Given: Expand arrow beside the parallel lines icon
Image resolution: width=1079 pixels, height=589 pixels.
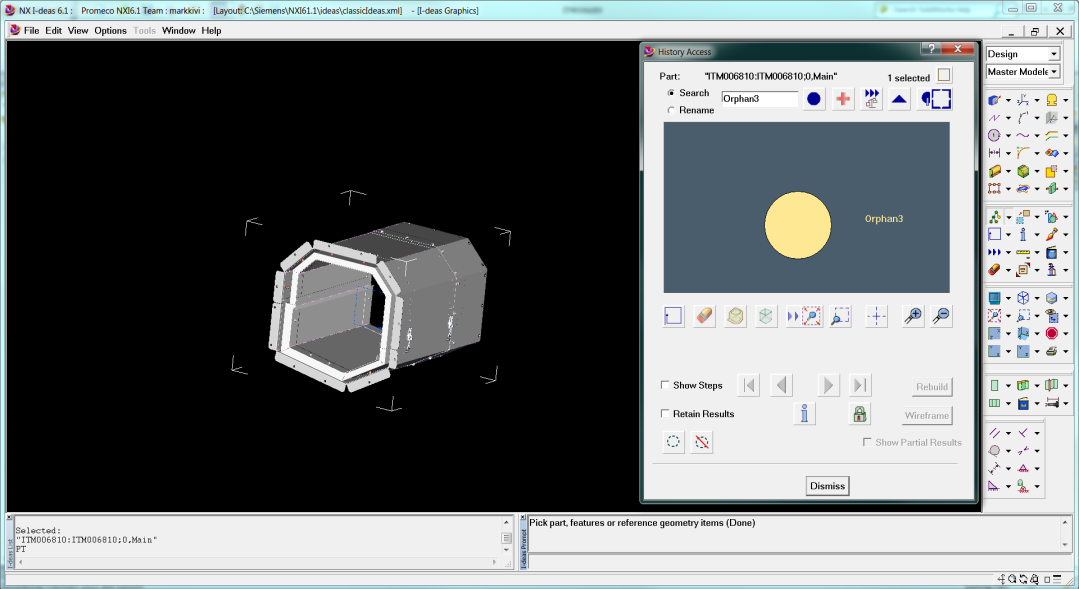Looking at the screenshot, I should pos(1008,433).
